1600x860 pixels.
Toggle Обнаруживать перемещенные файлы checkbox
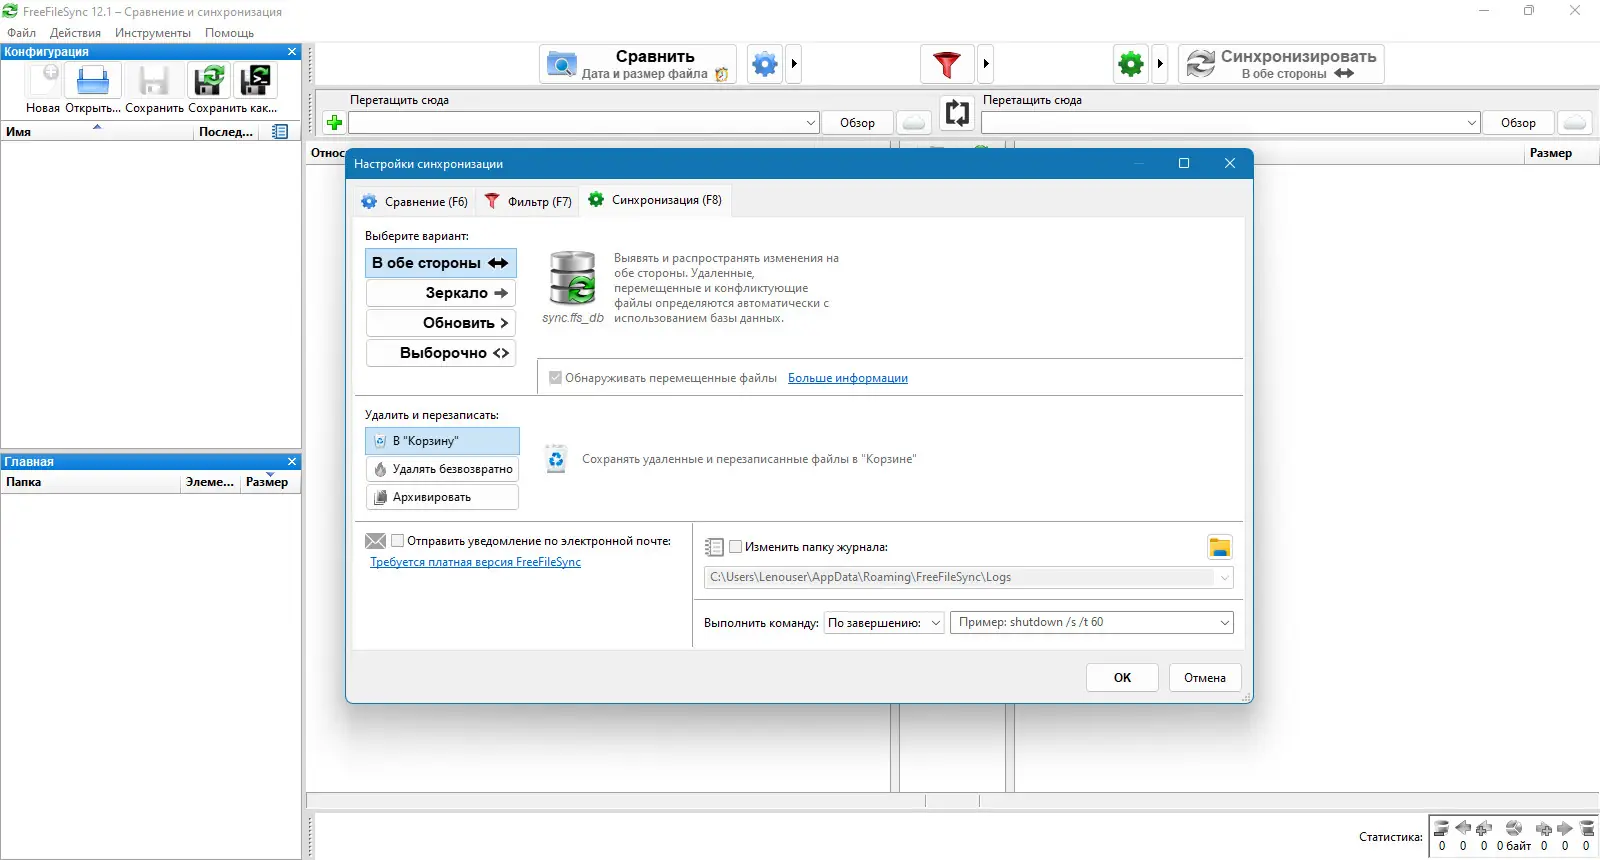(555, 378)
